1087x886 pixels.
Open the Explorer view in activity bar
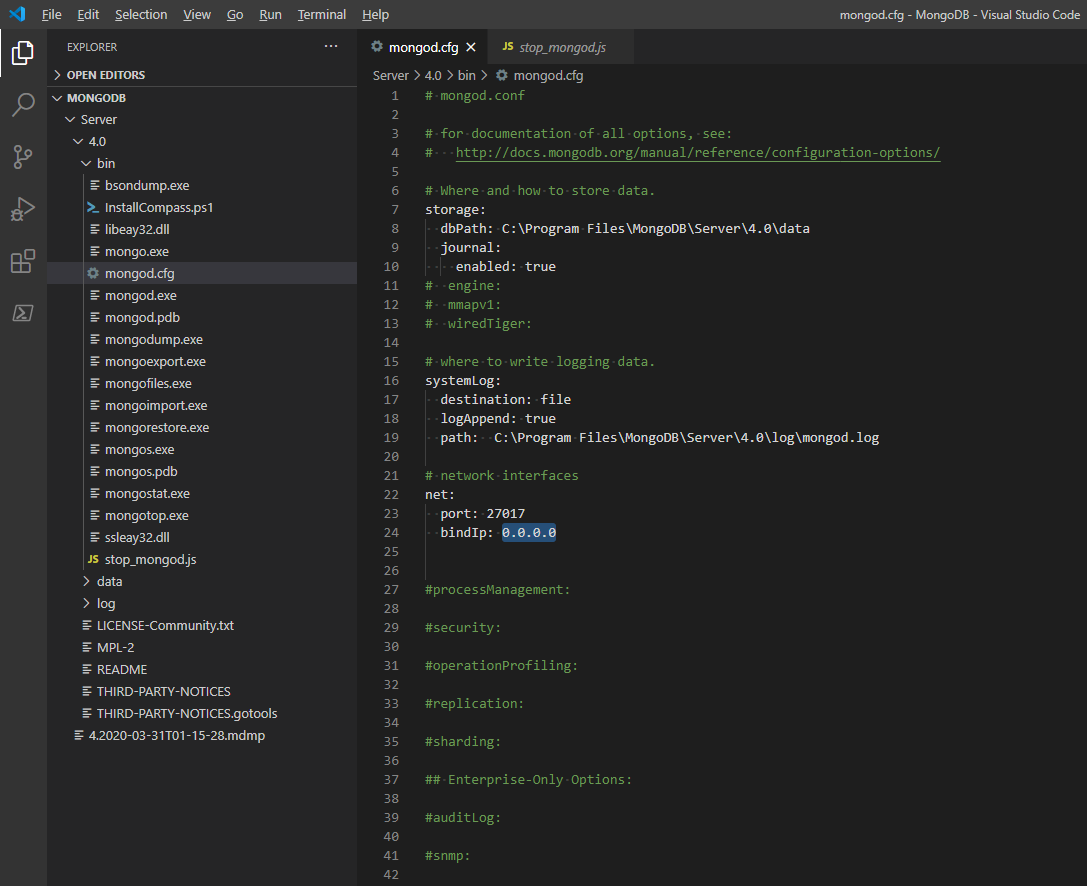23,53
